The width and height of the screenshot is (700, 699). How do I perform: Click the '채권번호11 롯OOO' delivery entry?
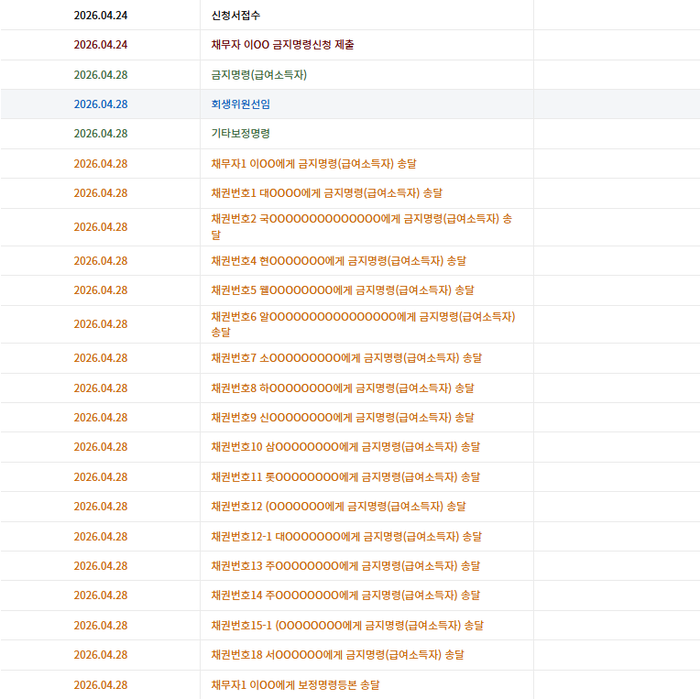[346, 477]
